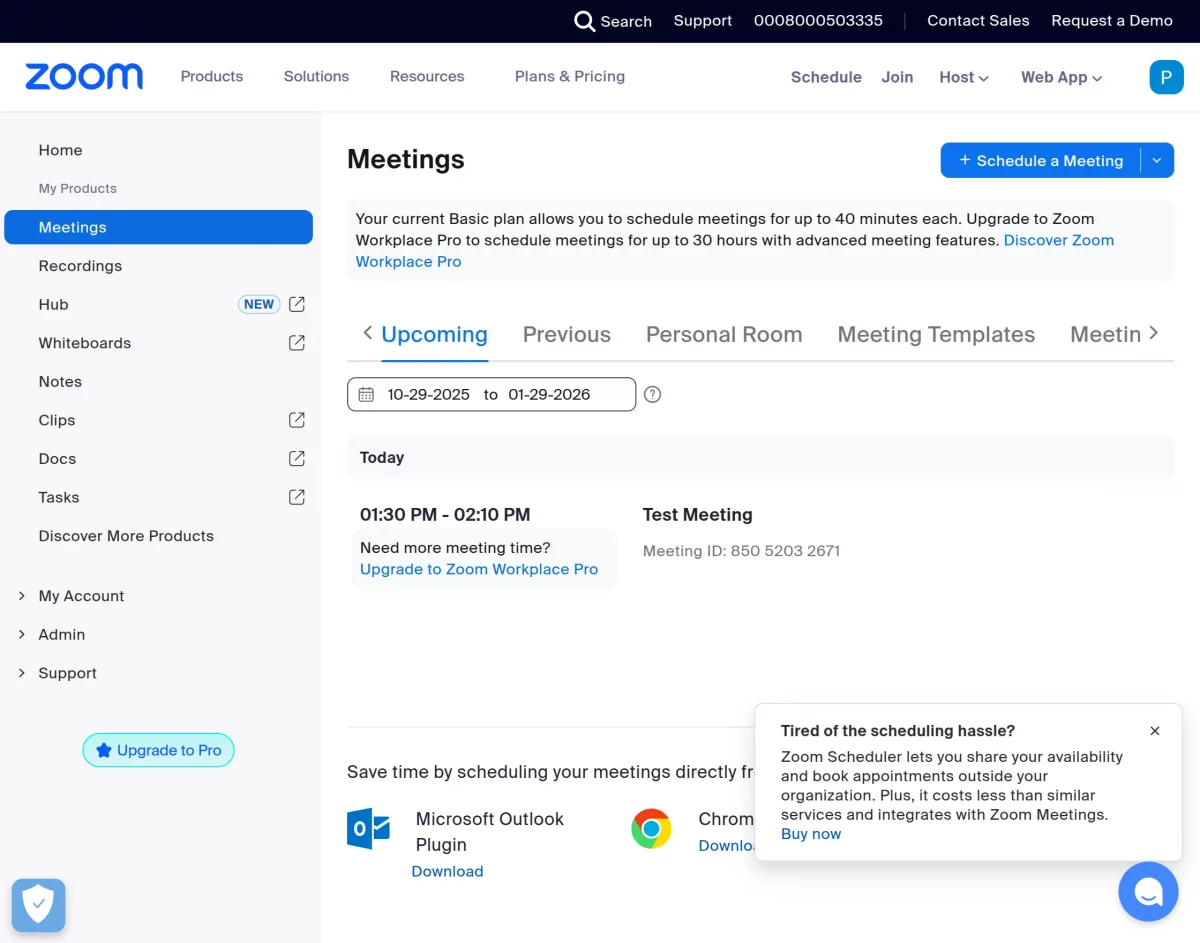Click the date range input field
Viewport: 1200px width, 943px height.
[x=490, y=394]
